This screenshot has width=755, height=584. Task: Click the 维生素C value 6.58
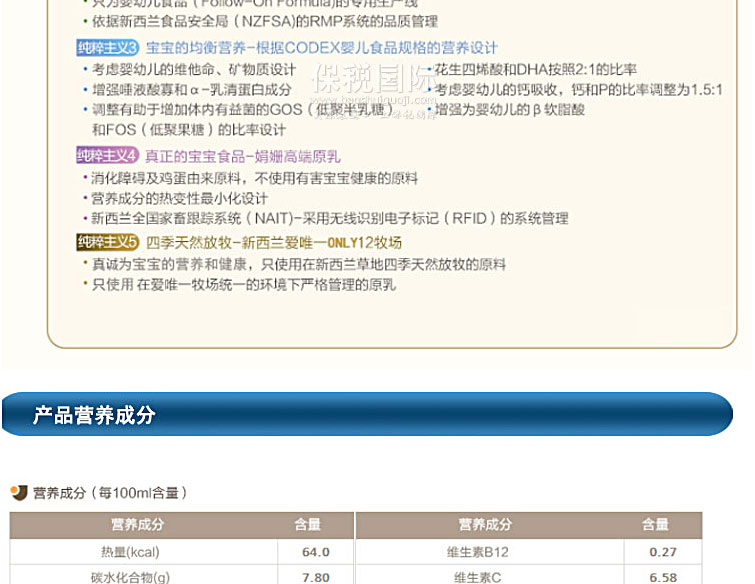662,577
